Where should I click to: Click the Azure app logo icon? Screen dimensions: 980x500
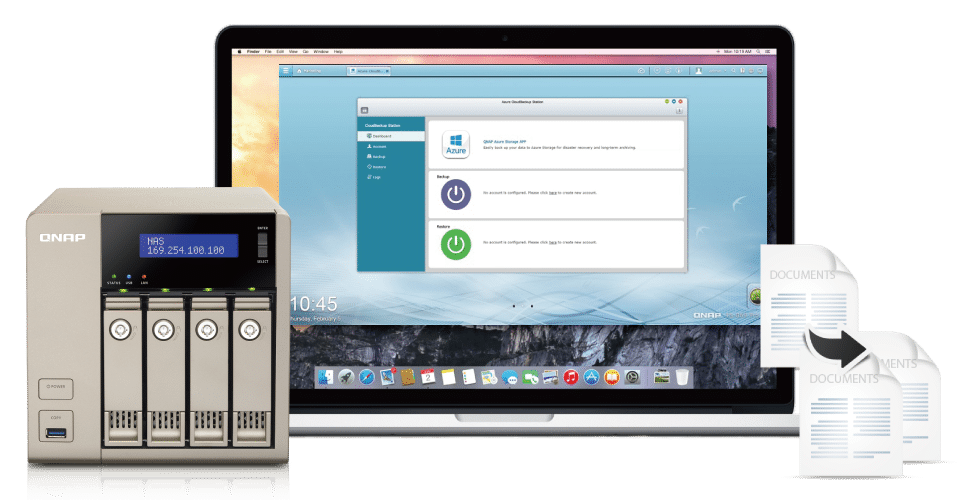coord(456,145)
